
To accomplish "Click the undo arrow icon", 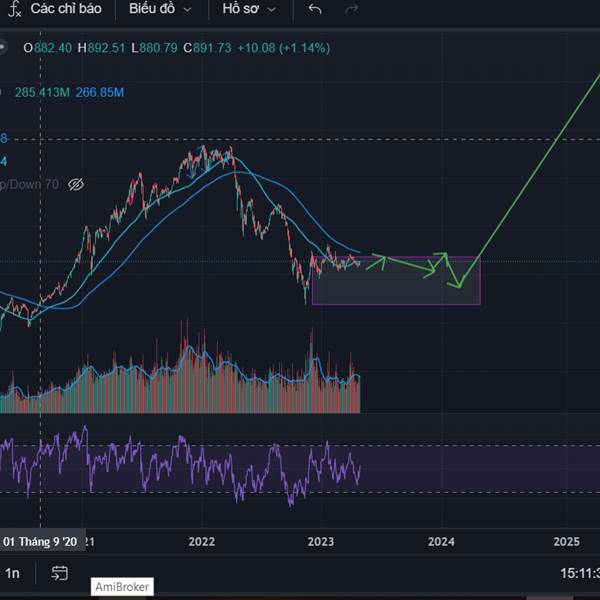I will (315, 9).
